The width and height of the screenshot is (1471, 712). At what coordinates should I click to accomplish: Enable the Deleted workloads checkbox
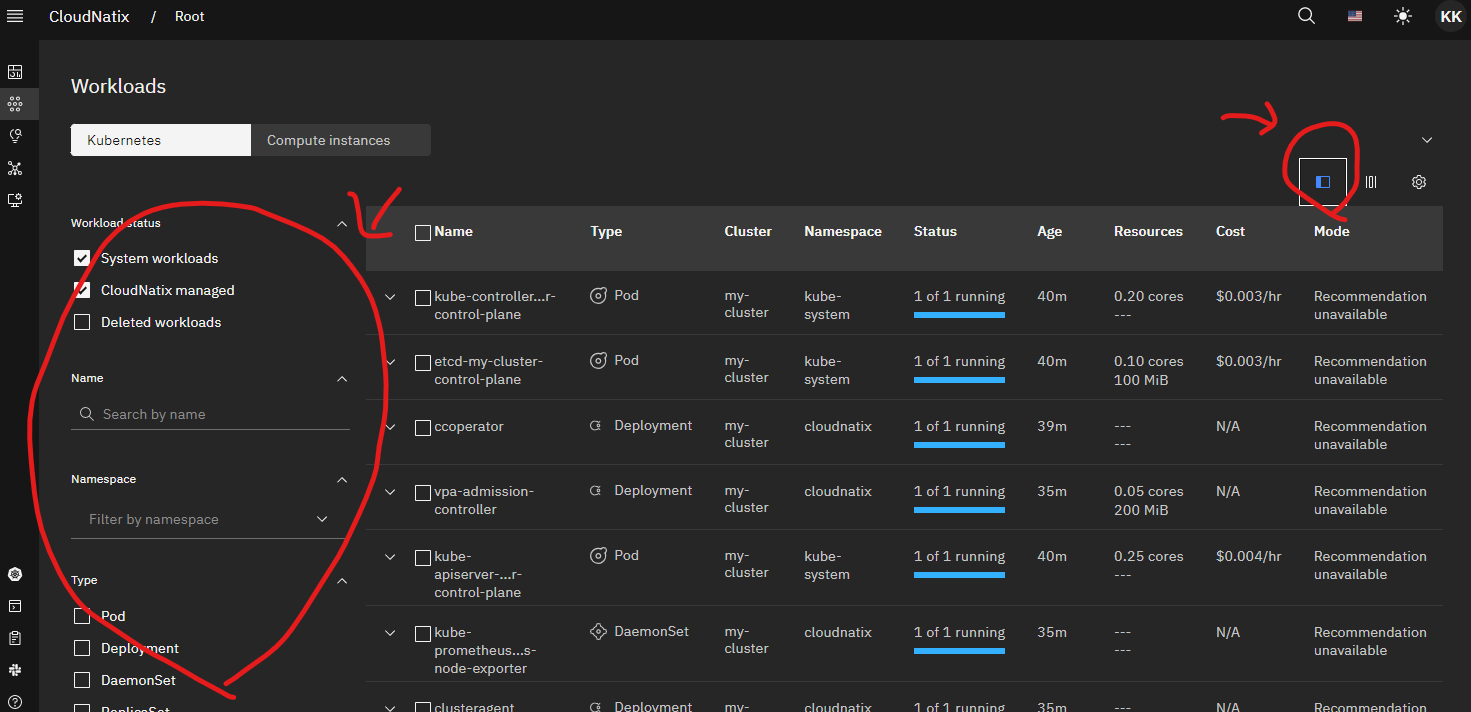click(82, 322)
